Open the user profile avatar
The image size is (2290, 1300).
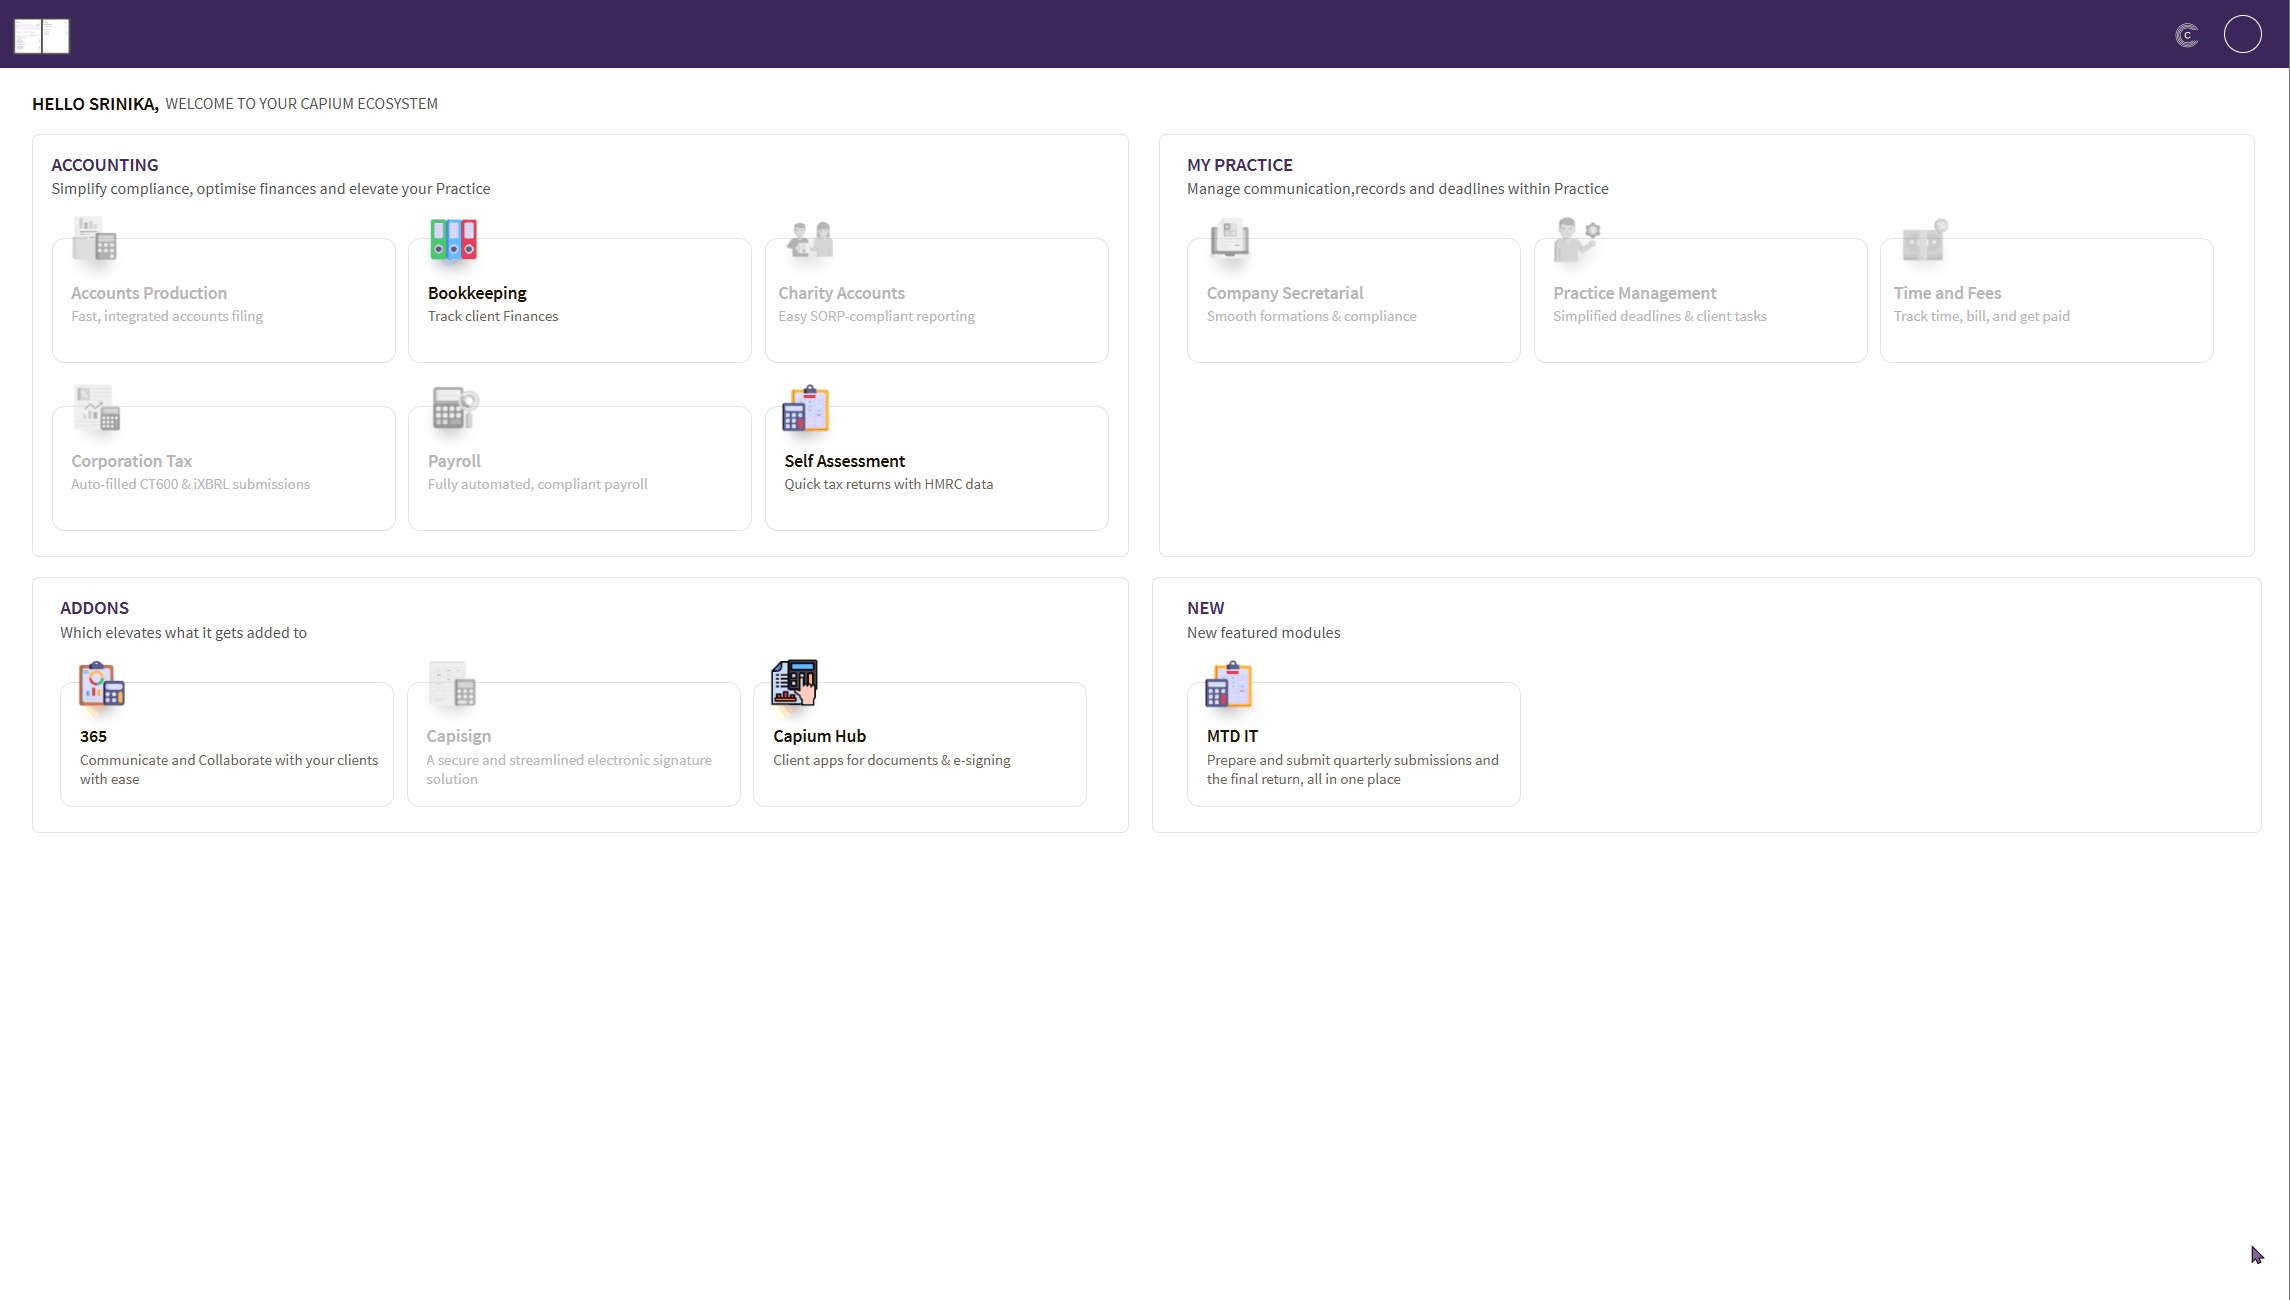tap(2243, 34)
